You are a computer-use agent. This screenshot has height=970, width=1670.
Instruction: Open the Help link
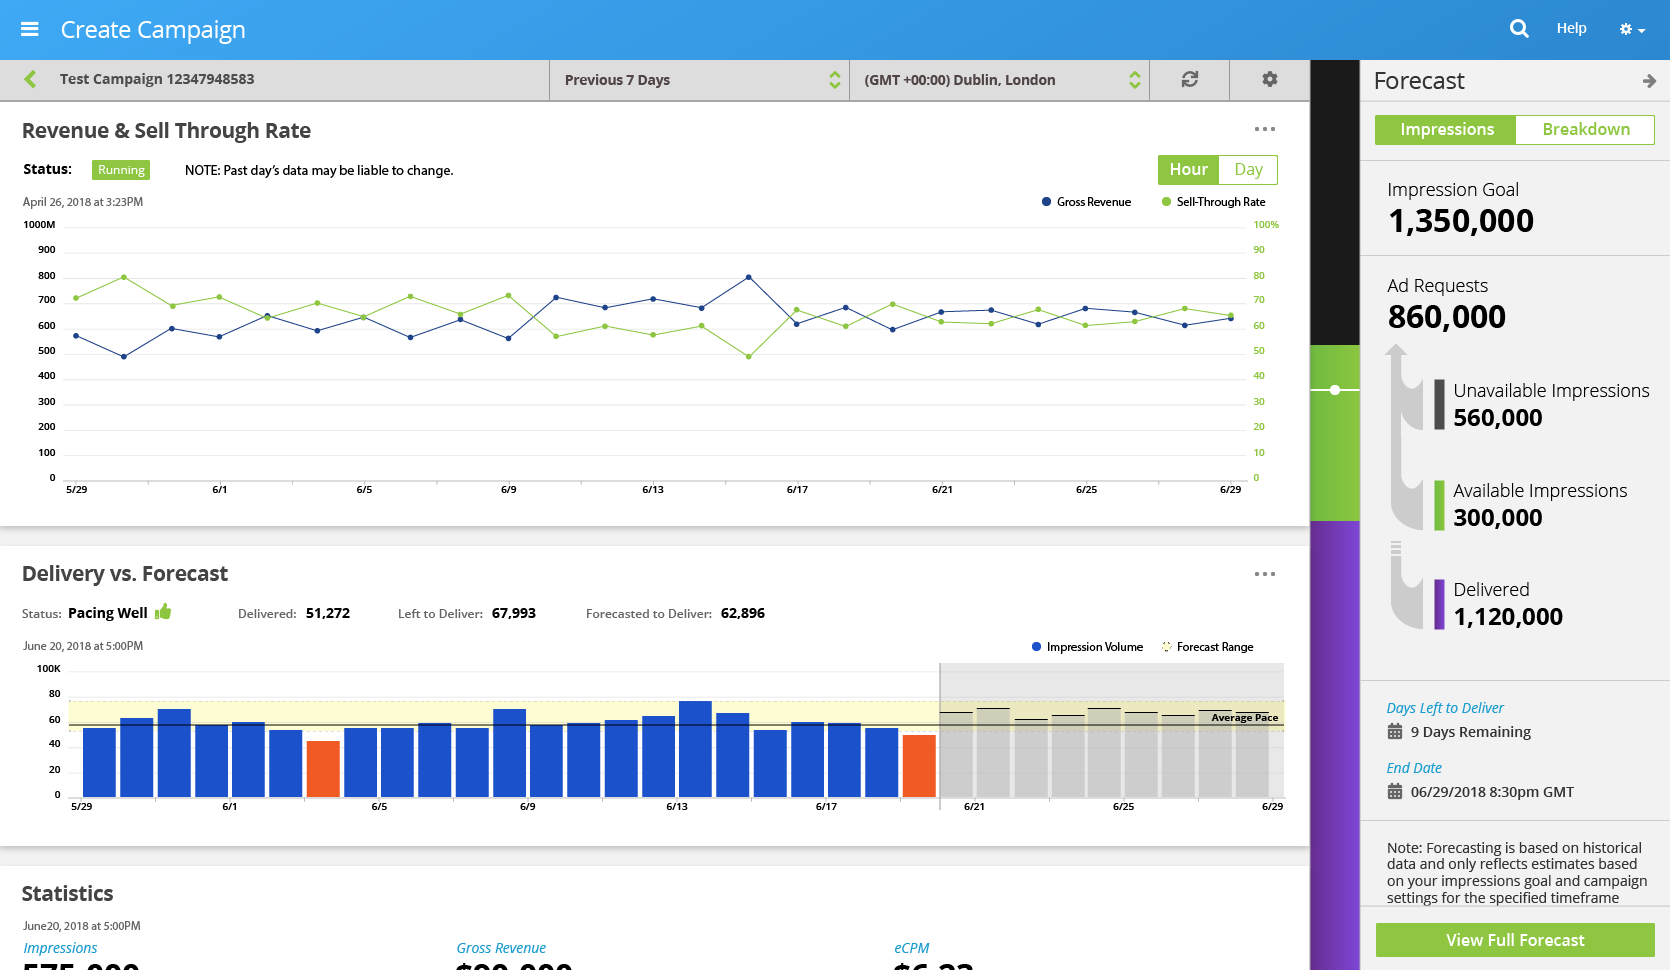(x=1571, y=28)
